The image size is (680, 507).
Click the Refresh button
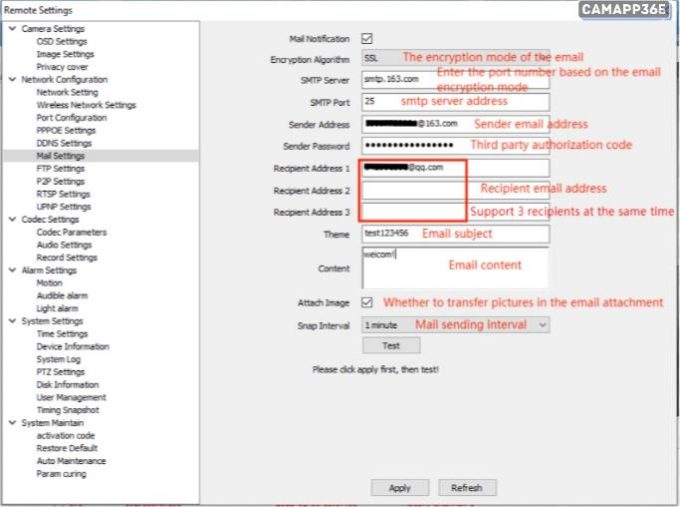[467, 488]
